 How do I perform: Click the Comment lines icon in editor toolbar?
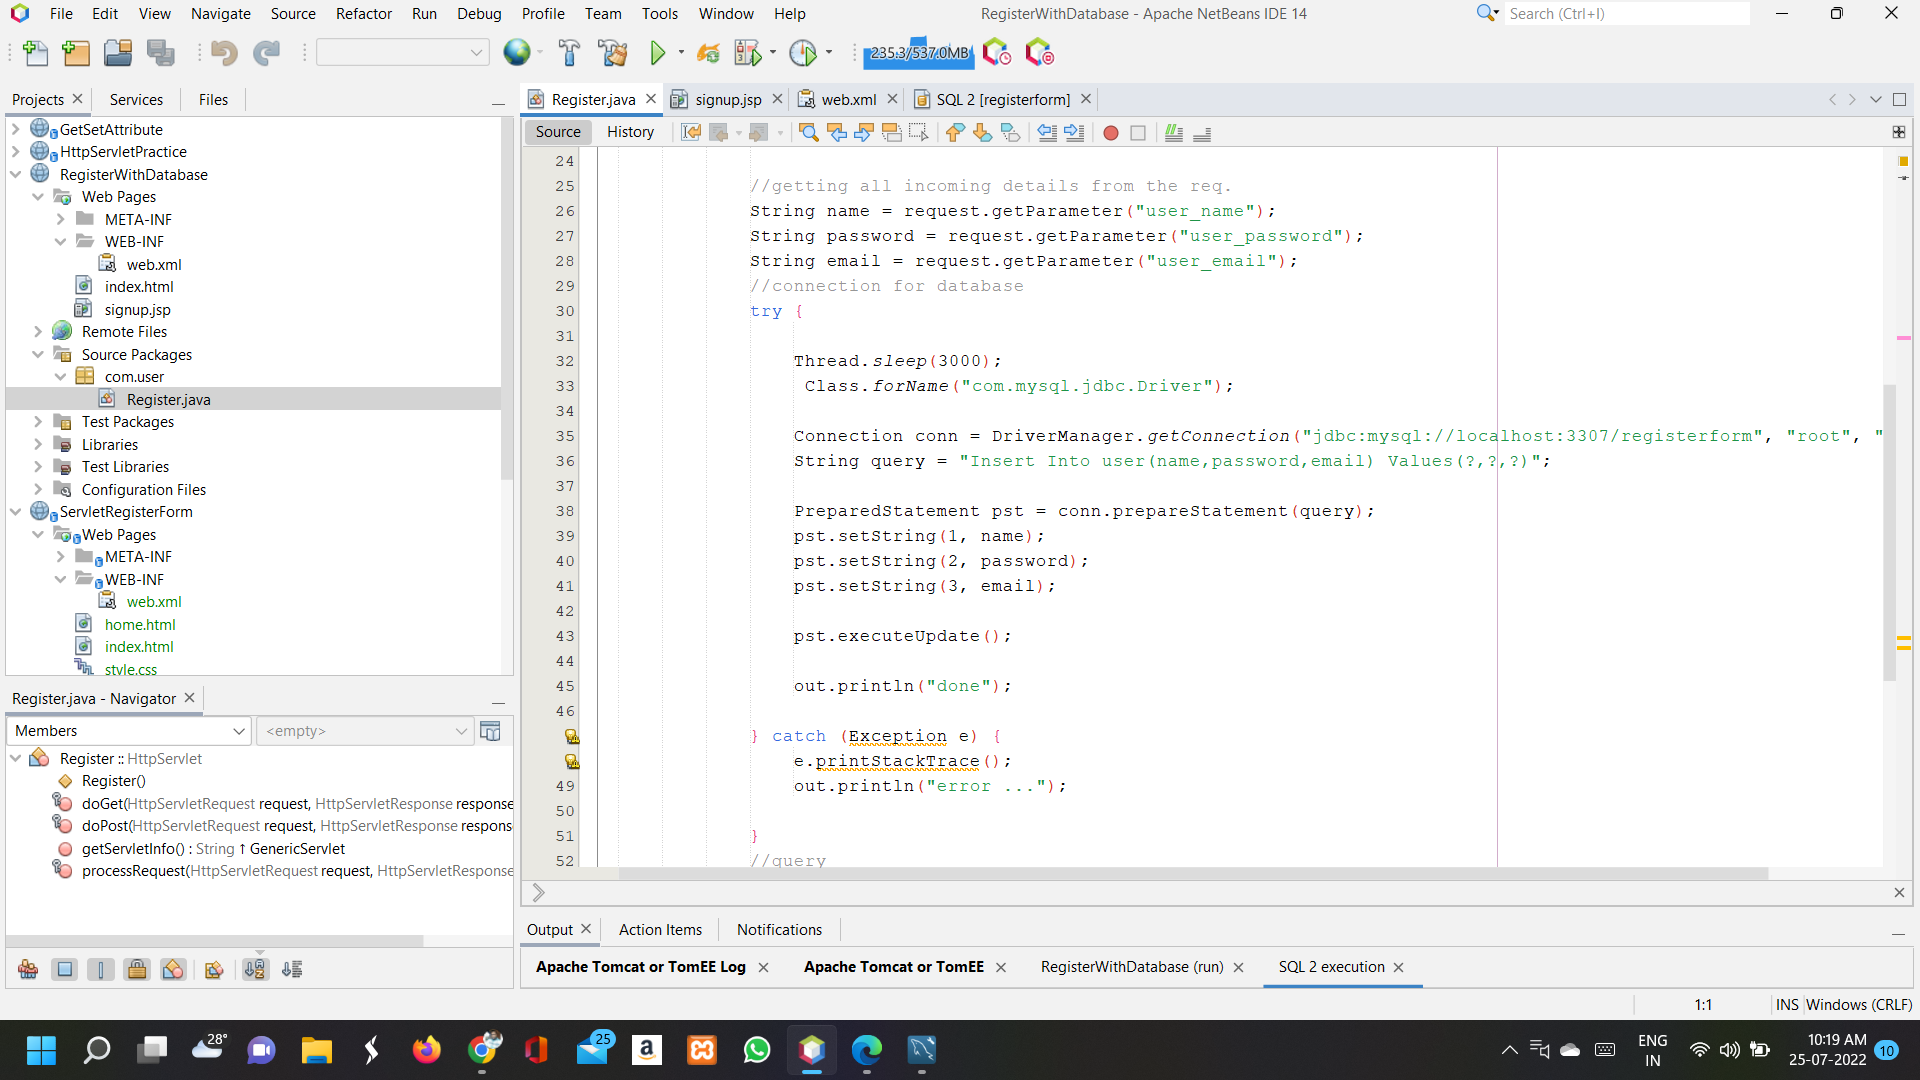click(x=1174, y=133)
